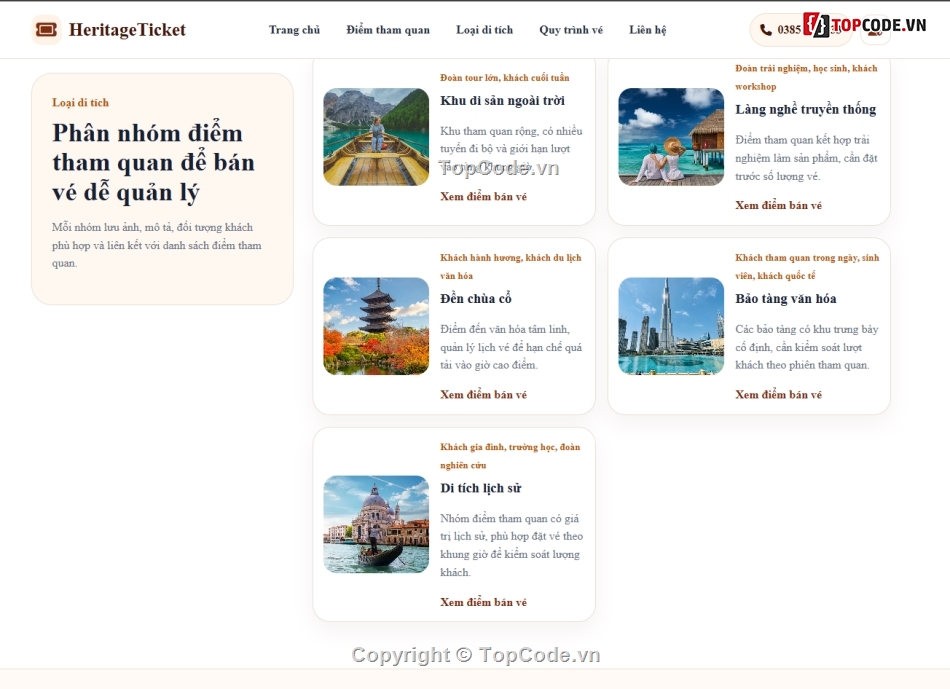The height and width of the screenshot is (689, 950).
Task: Click the HeritageTicket brand name
Action: coord(127,30)
